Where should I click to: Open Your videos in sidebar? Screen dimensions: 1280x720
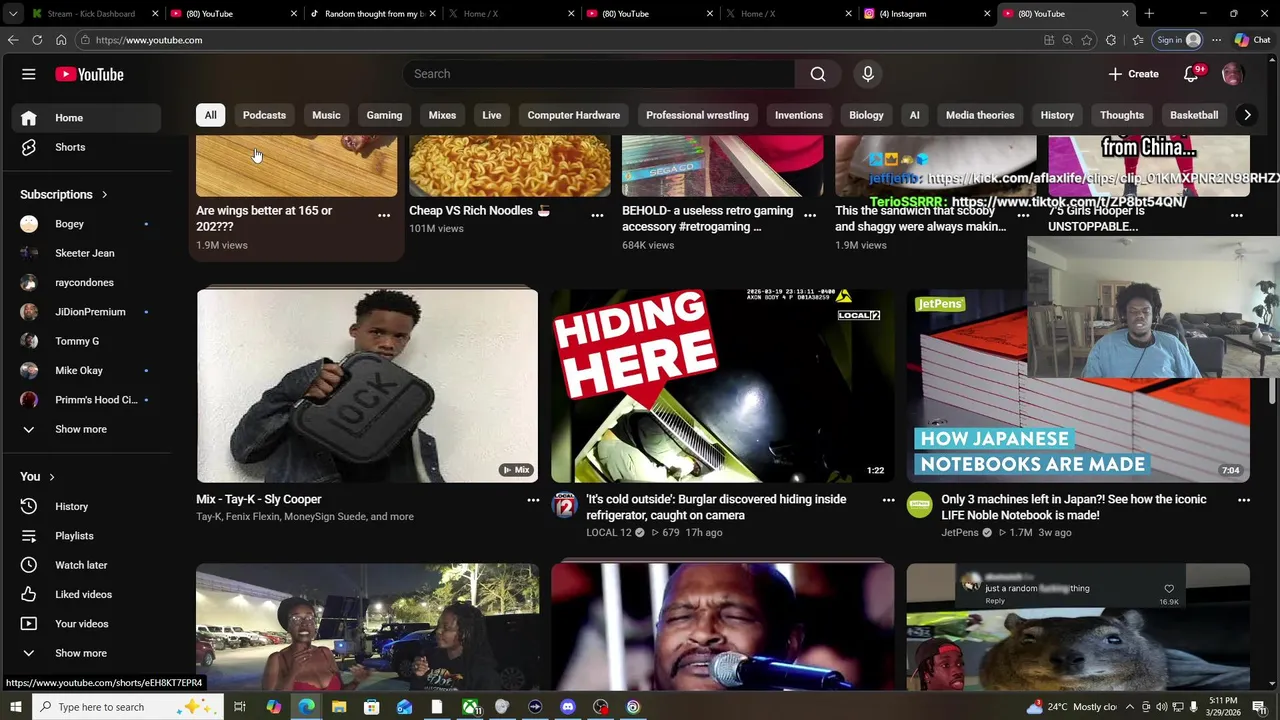(86, 624)
